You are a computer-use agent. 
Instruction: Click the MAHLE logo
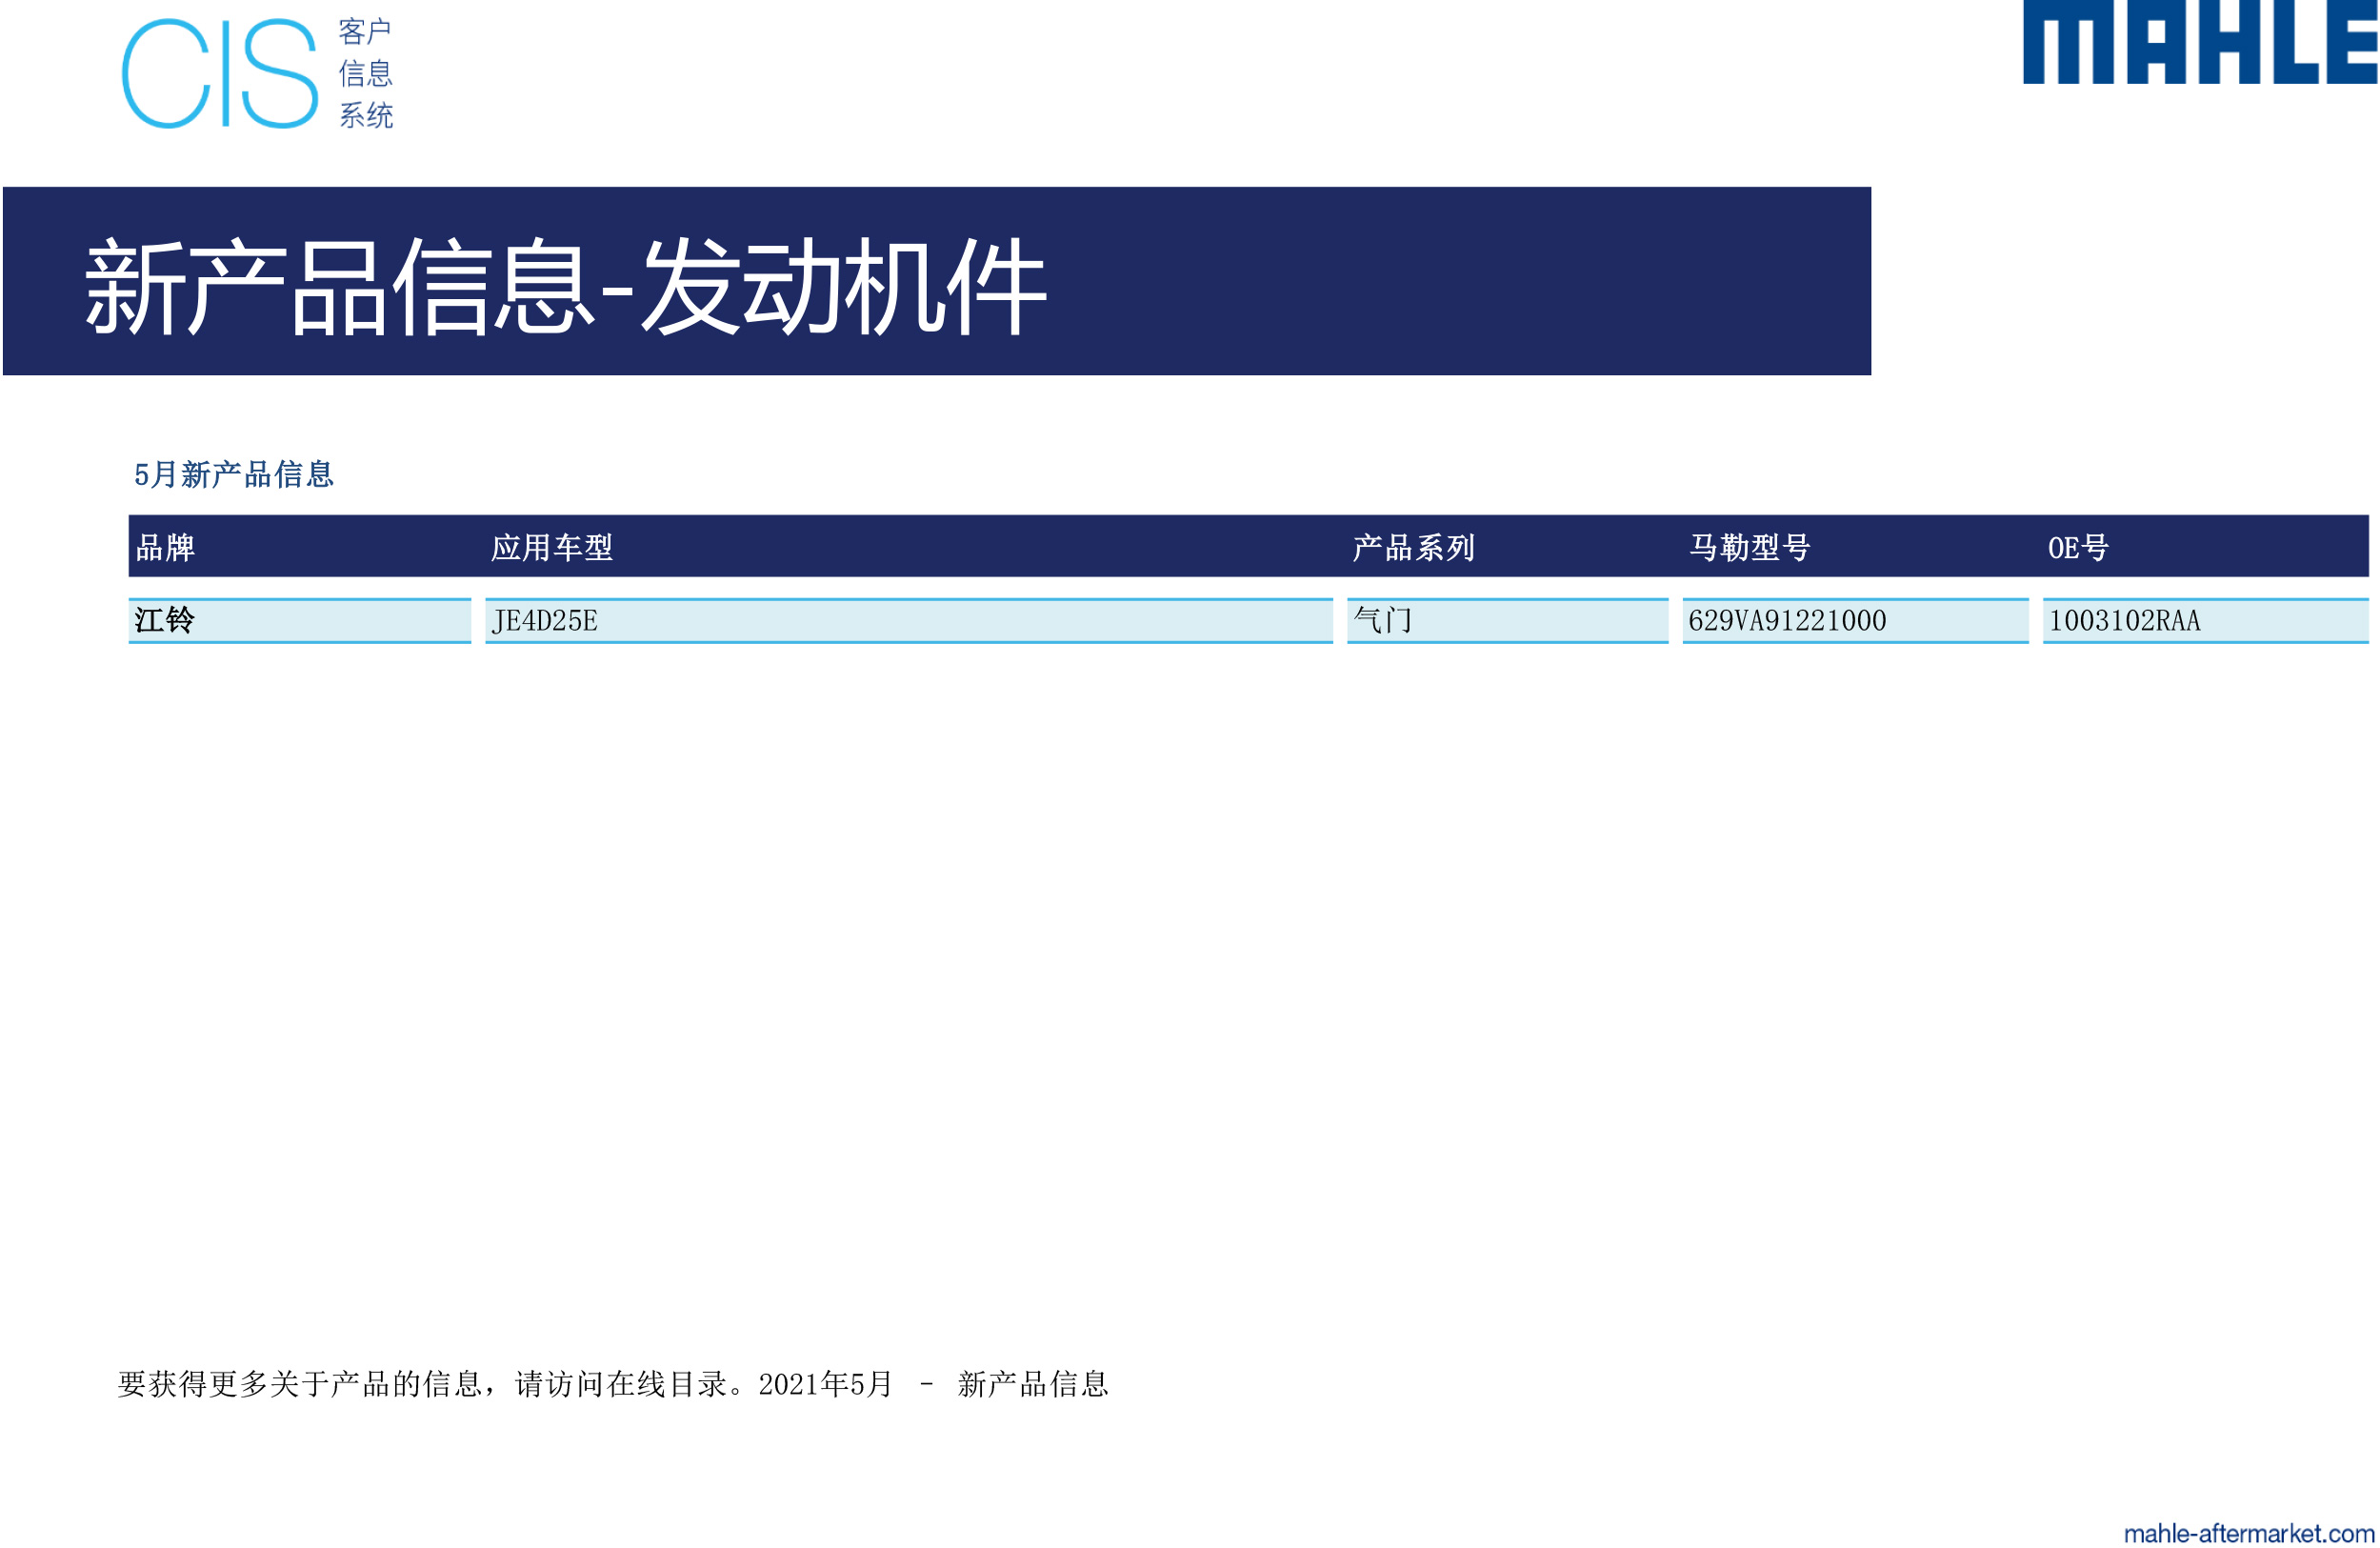click(2199, 42)
